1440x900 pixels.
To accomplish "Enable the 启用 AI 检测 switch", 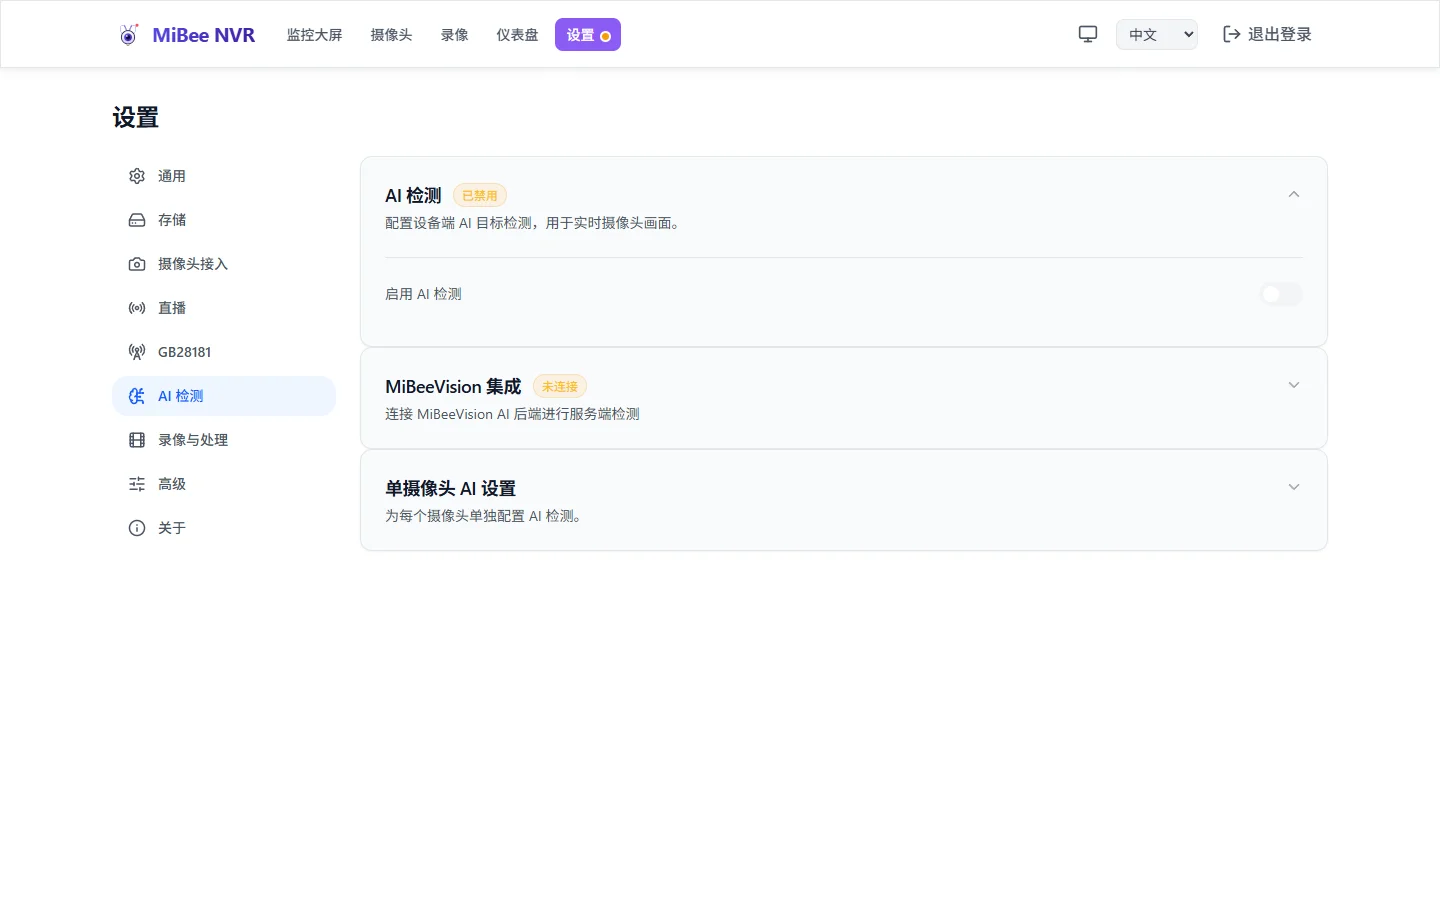I will click(x=1281, y=294).
